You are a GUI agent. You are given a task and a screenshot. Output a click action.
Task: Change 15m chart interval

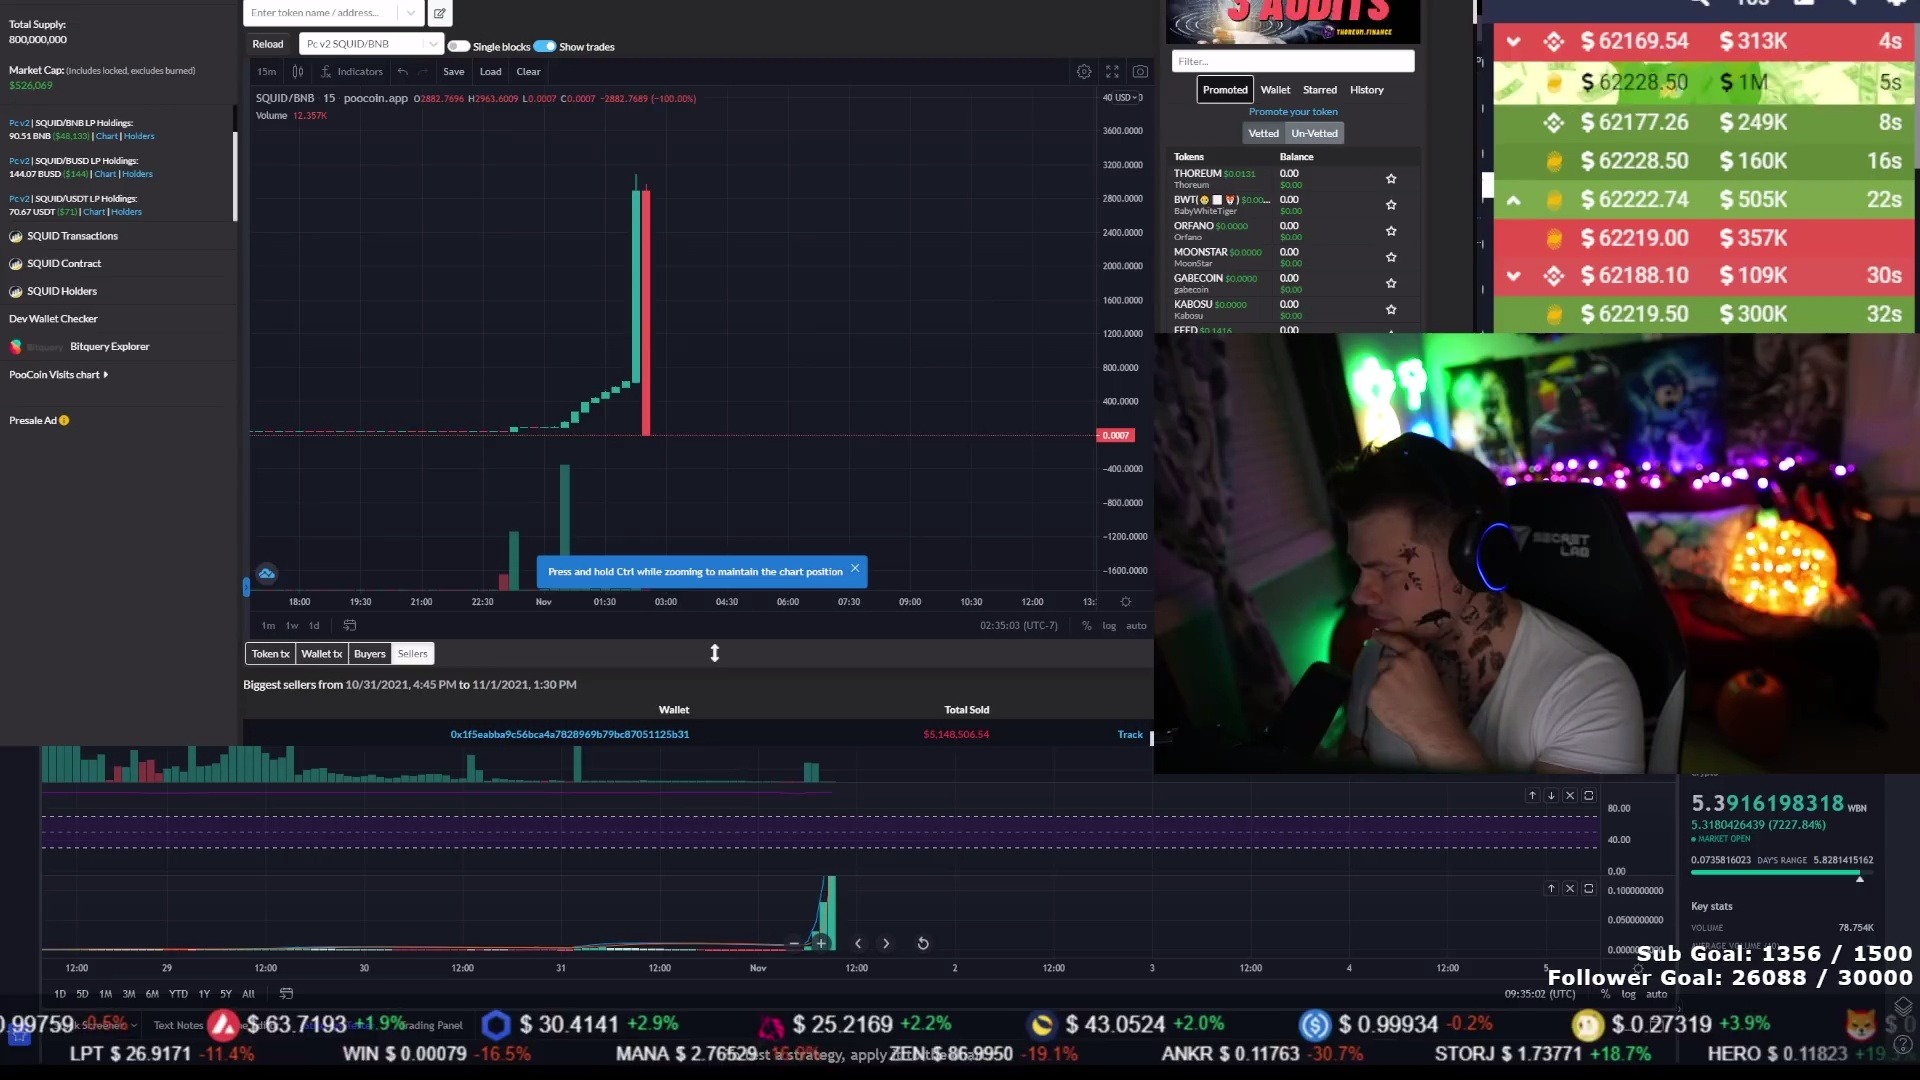tap(266, 72)
